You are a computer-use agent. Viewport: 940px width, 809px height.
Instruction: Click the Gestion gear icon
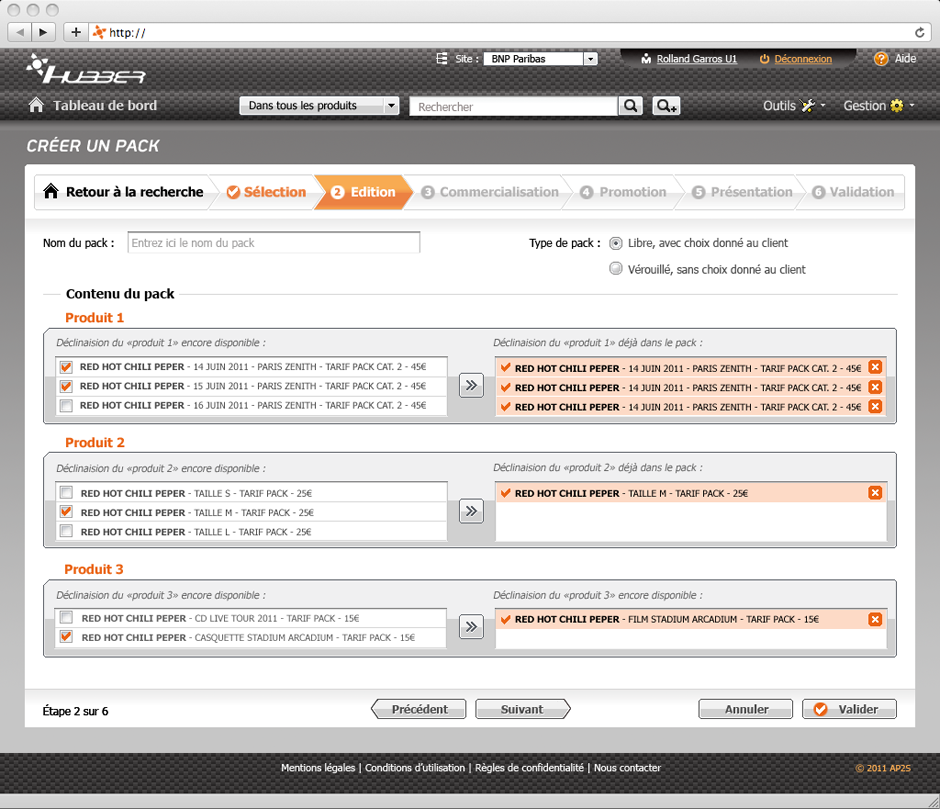pos(897,106)
